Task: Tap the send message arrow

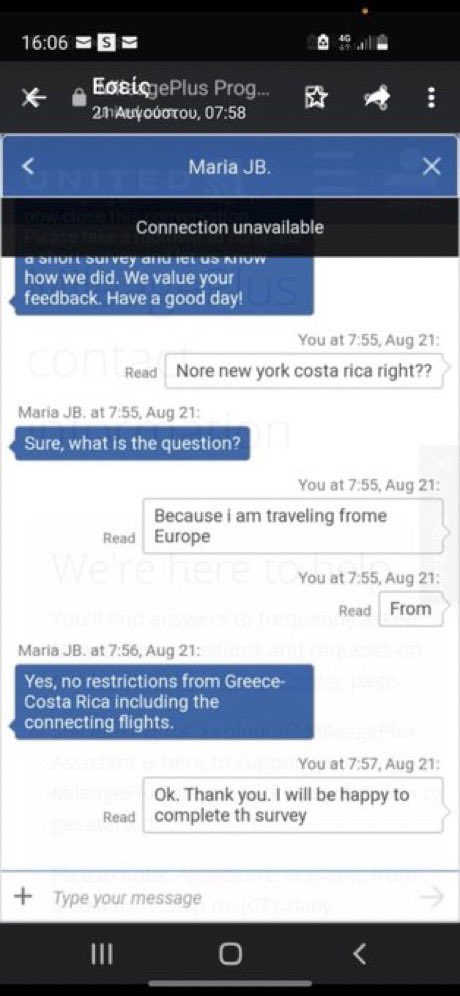Action: (x=433, y=897)
